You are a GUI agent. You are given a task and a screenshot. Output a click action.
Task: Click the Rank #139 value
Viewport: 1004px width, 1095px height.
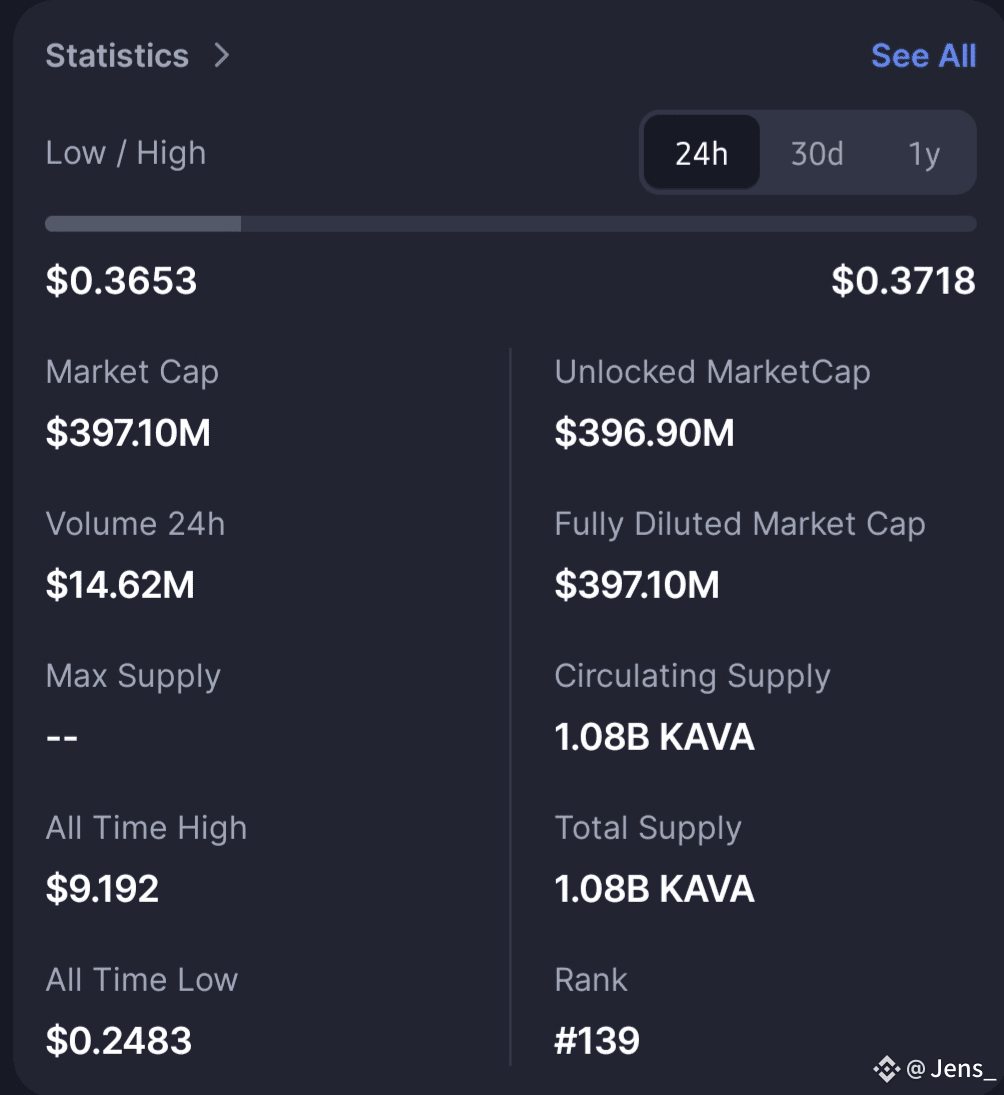coord(596,1041)
